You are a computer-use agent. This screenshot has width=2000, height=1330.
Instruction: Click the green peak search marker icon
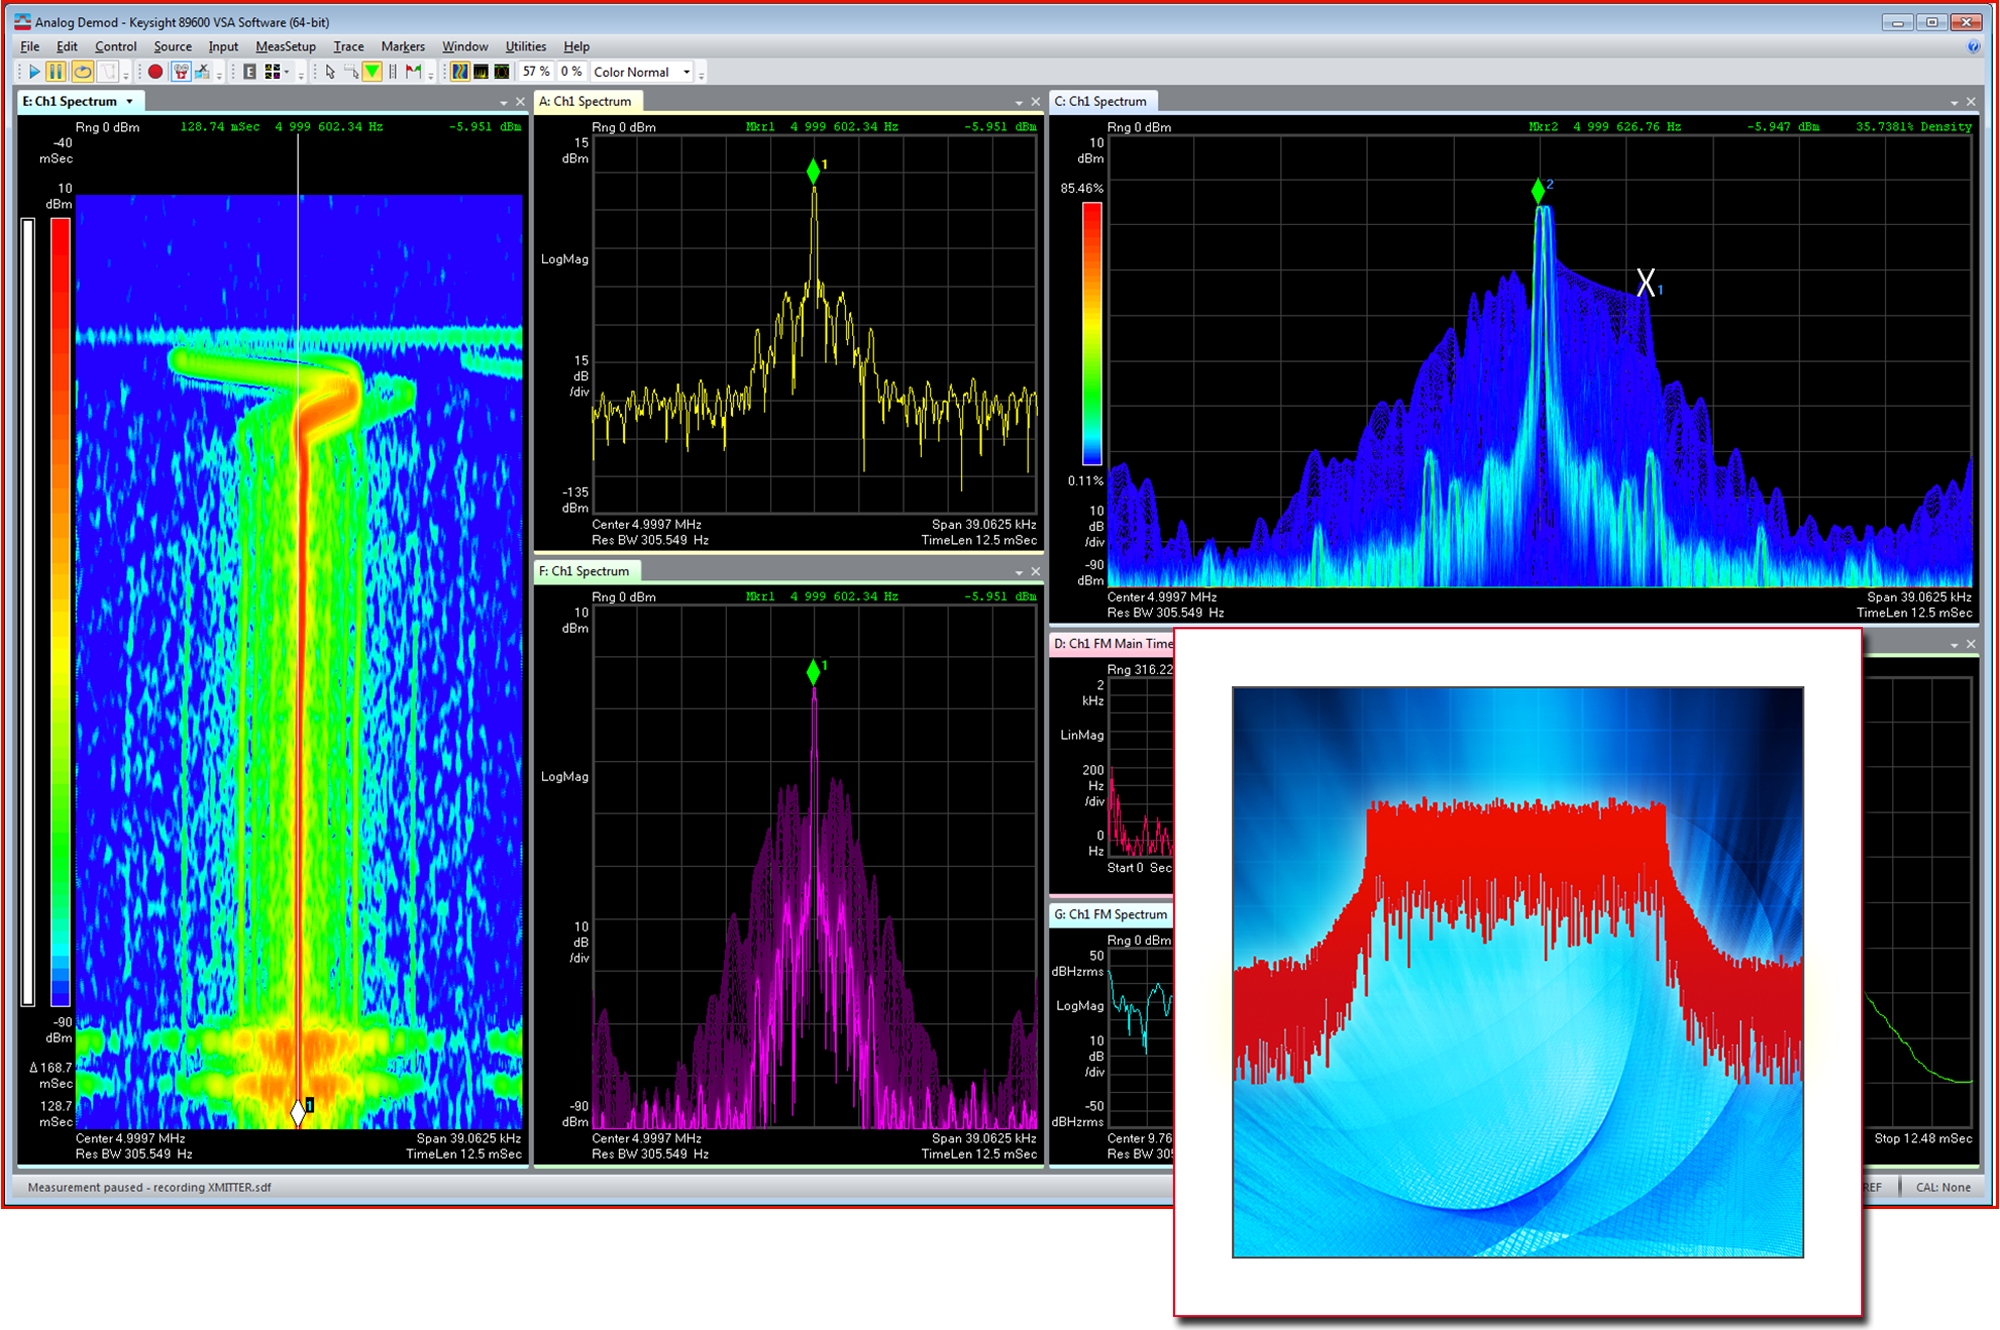tap(372, 71)
